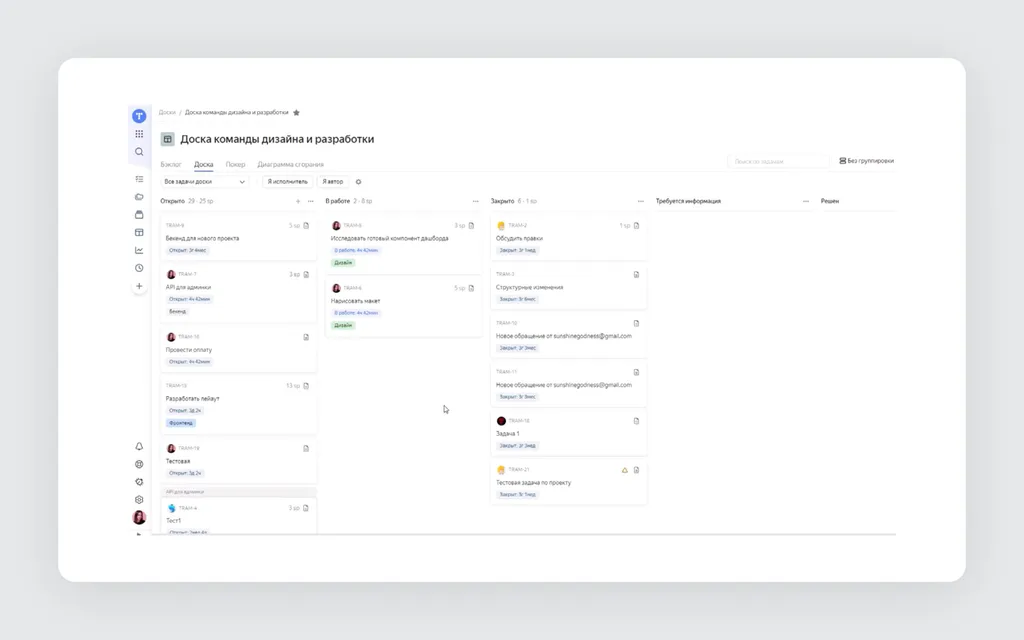Image resolution: width=1024 pixels, height=640 pixels.
Task: Click warning triangle on Тестовая задача по проекту card
Action: [625, 470]
